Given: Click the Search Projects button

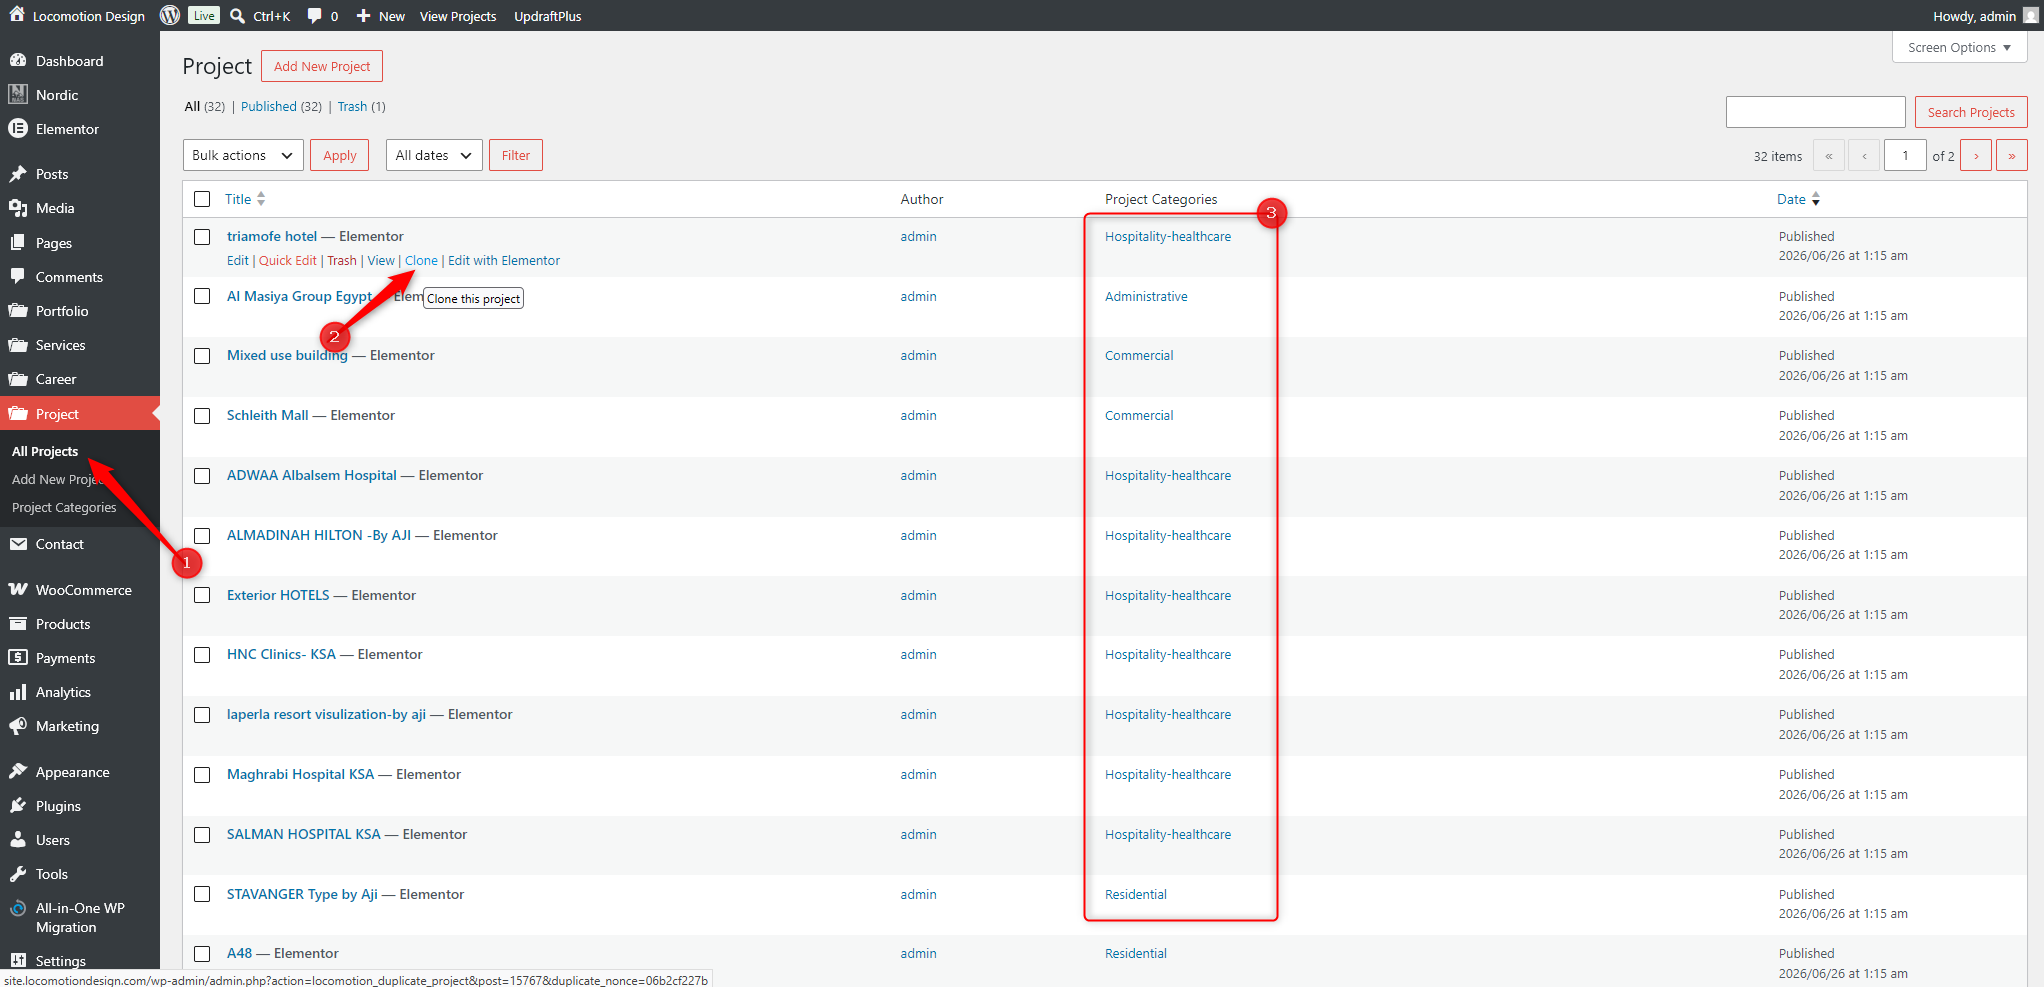Looking at the screenshot, I should point(1971,112).
